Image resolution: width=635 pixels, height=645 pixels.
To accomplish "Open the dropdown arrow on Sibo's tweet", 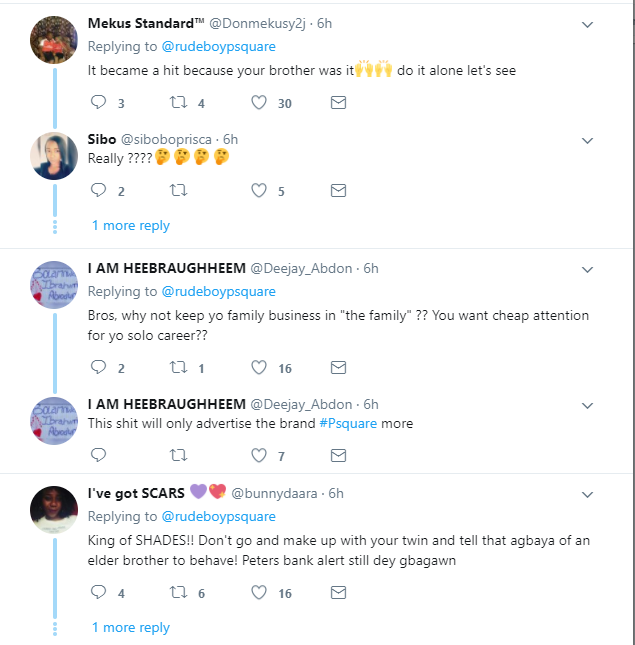I will 588,140.
